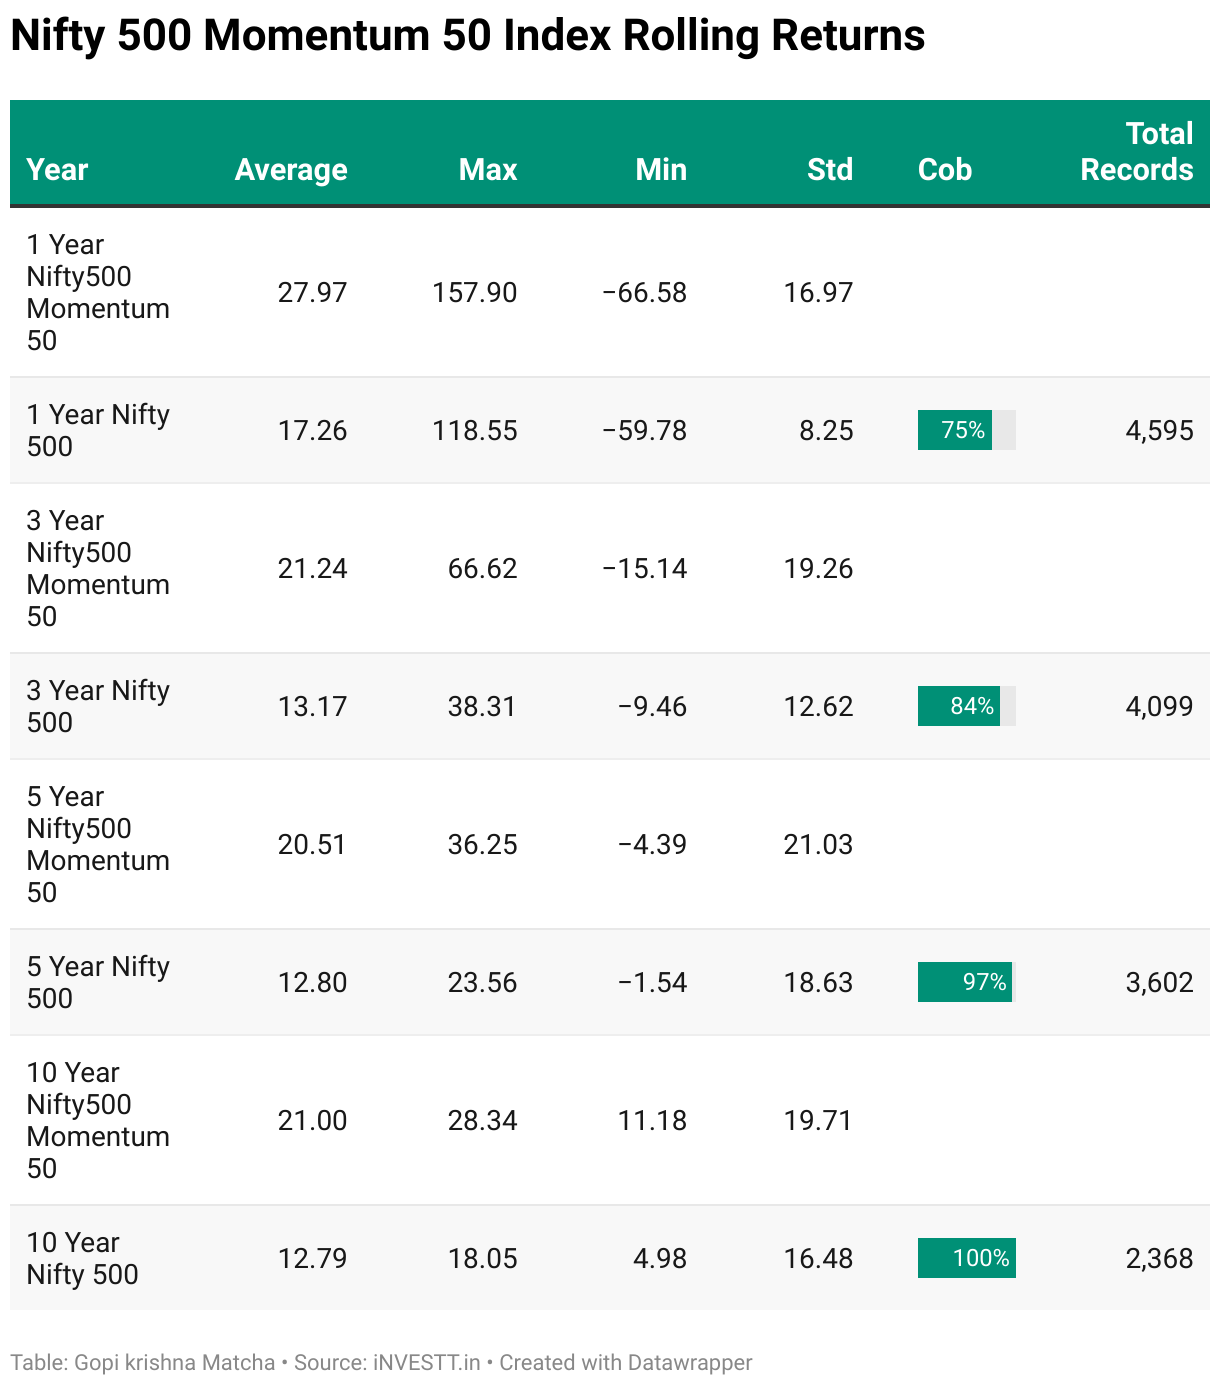Open the iNVESTT.in source link

427,1363
